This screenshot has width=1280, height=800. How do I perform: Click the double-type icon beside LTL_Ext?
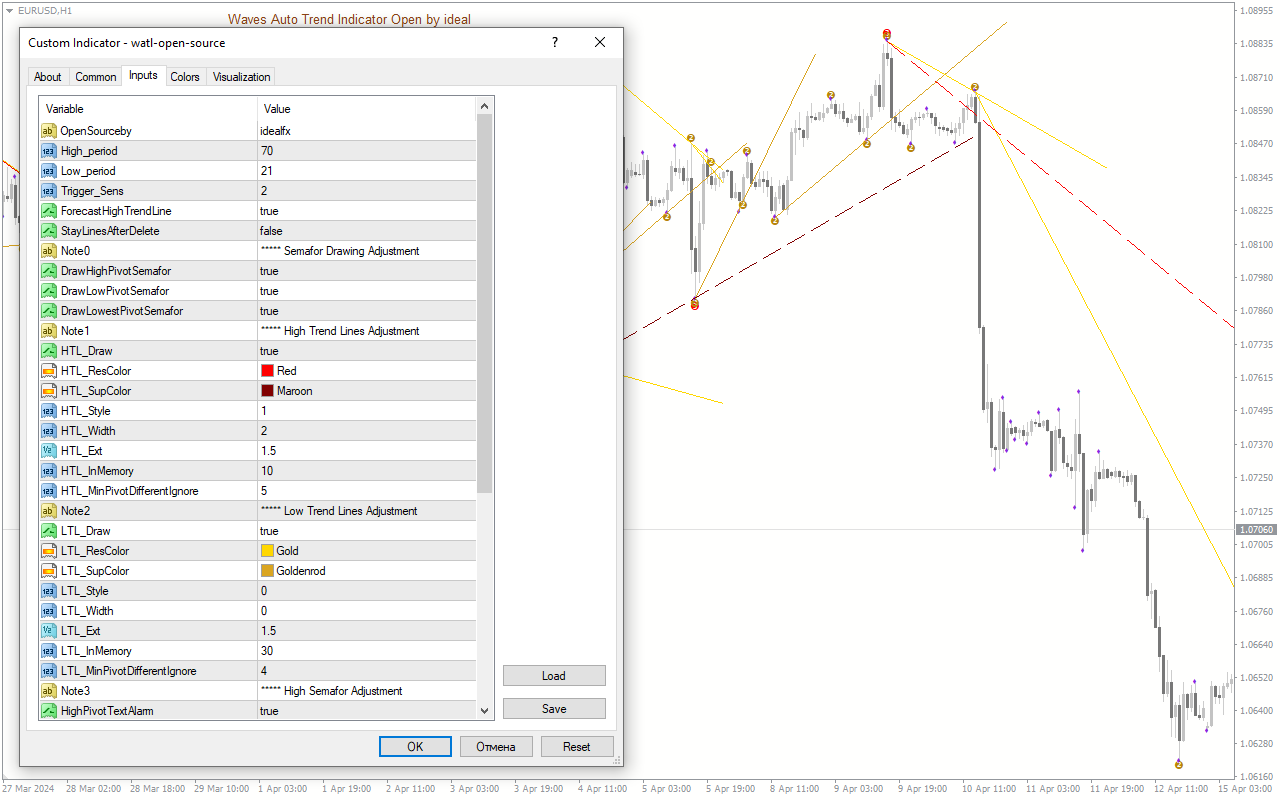click(48, 631)
